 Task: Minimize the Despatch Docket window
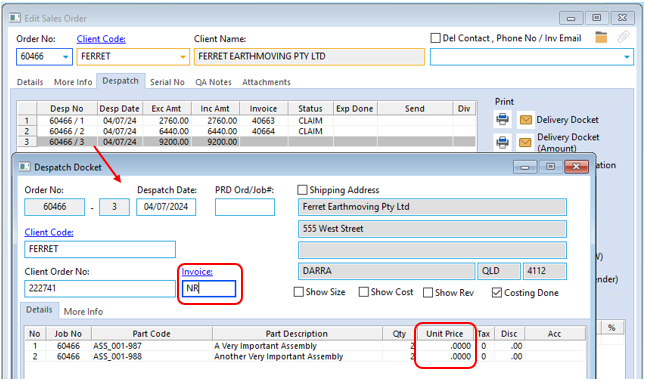(525, 167)
